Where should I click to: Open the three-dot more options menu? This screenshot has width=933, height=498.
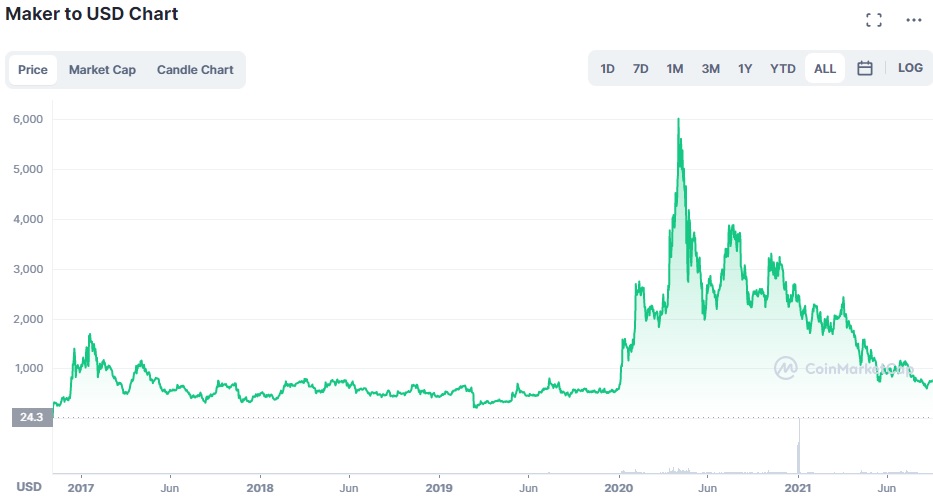coord(913,20)
